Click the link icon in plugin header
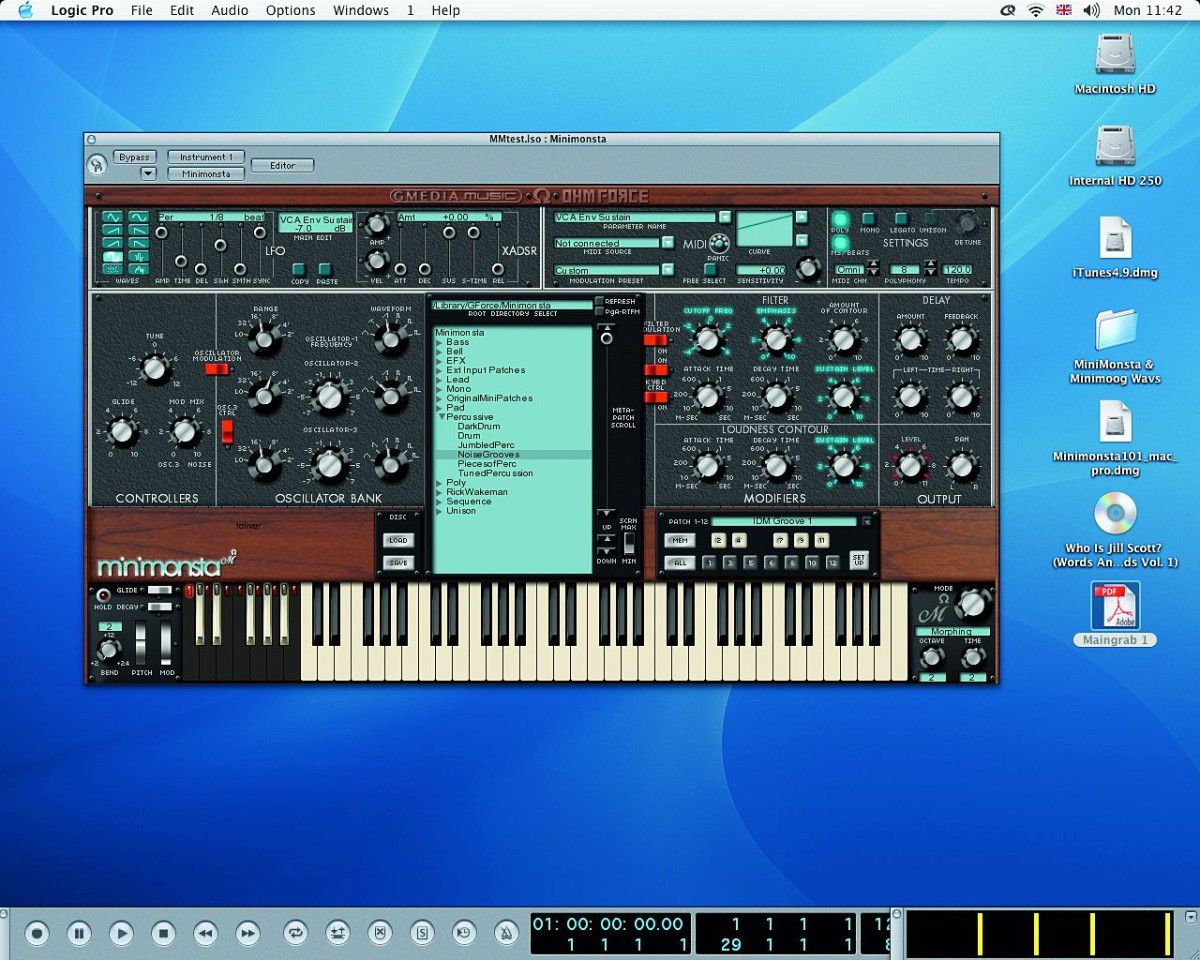Viewport: 1200px width, 960px height. pos(97,165)
